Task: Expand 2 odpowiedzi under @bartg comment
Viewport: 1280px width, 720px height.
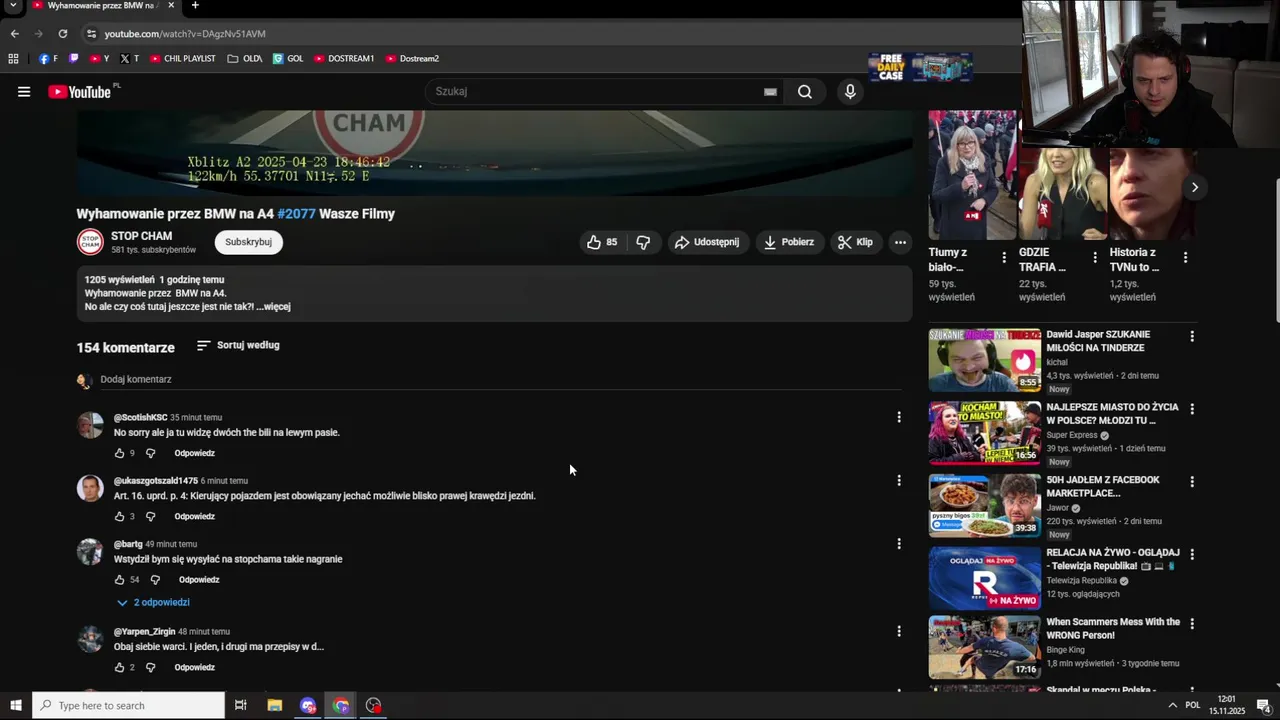Action: 153,602
